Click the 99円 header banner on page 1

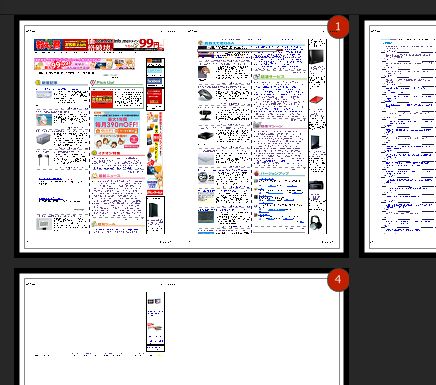pyautogui.click(x=99, y=45)
